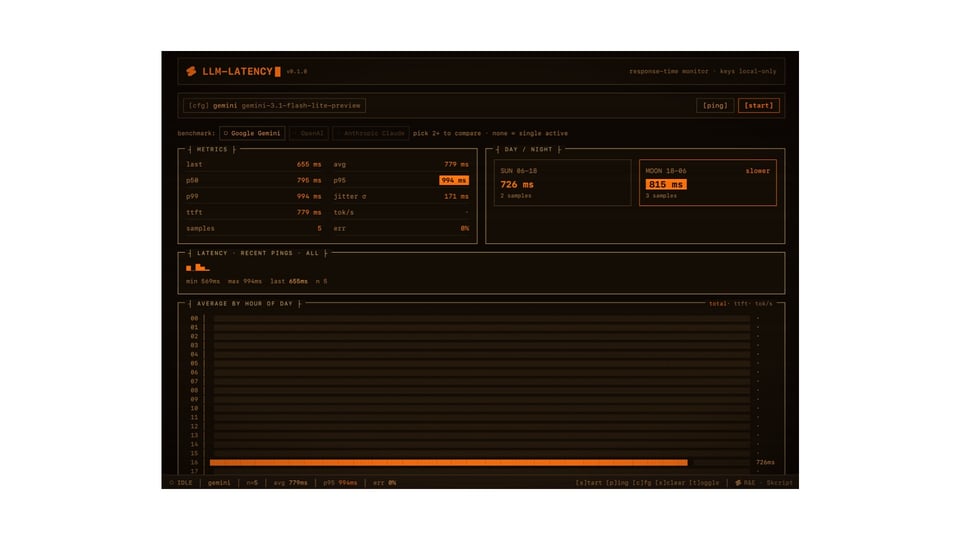960x540 pixels.
Task: Click the 726ms label for hour 16
Action: coord(765,462)
